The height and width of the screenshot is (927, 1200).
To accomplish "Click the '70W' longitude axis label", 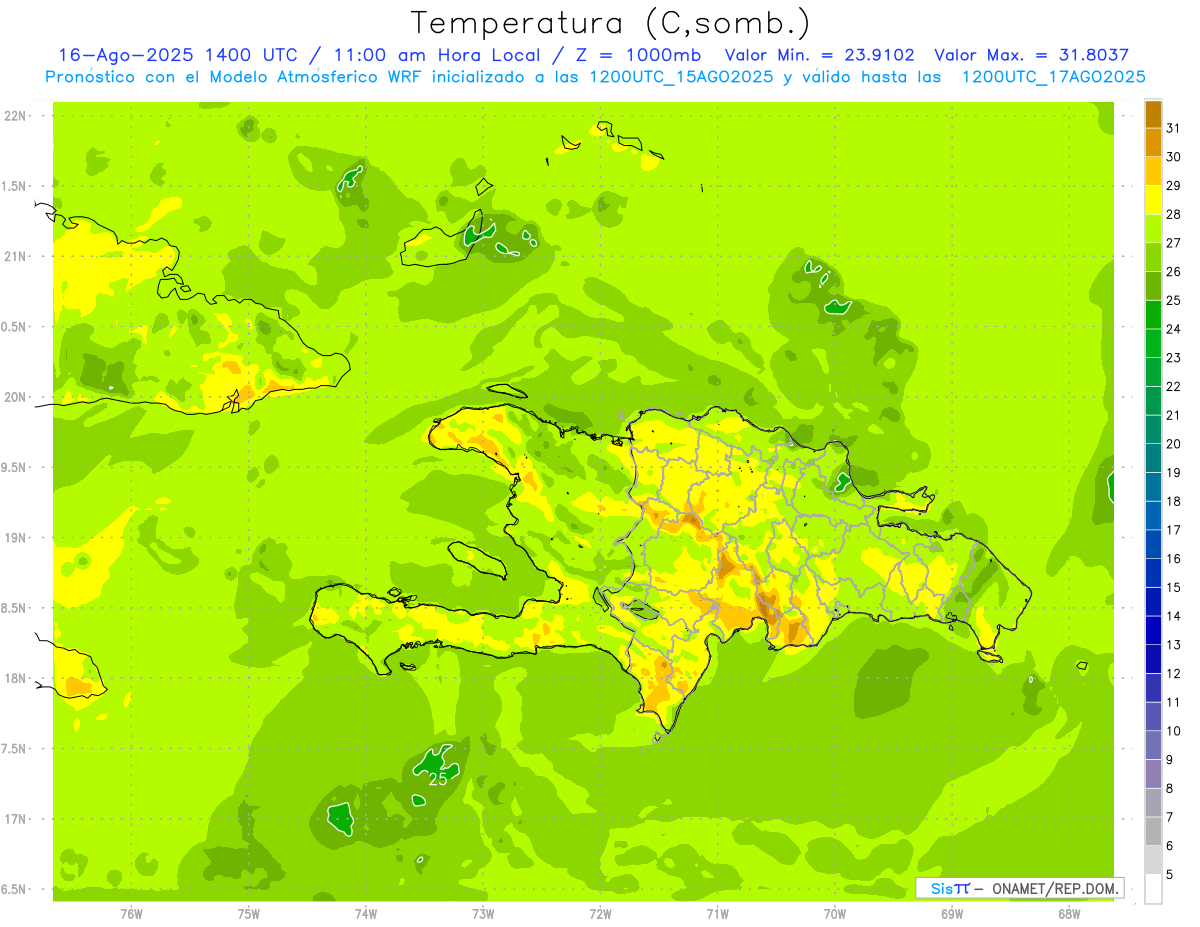I will [835, 913].
